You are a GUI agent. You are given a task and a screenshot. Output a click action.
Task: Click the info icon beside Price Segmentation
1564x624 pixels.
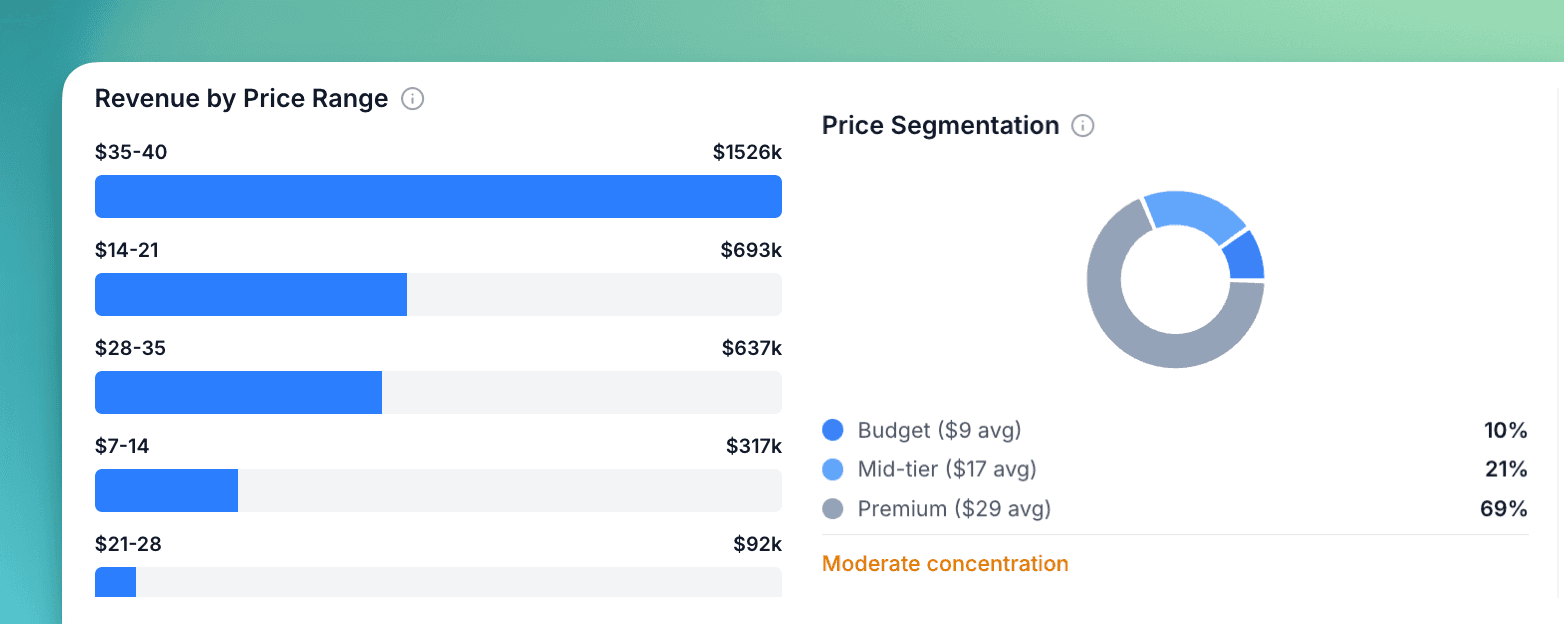1084,126
